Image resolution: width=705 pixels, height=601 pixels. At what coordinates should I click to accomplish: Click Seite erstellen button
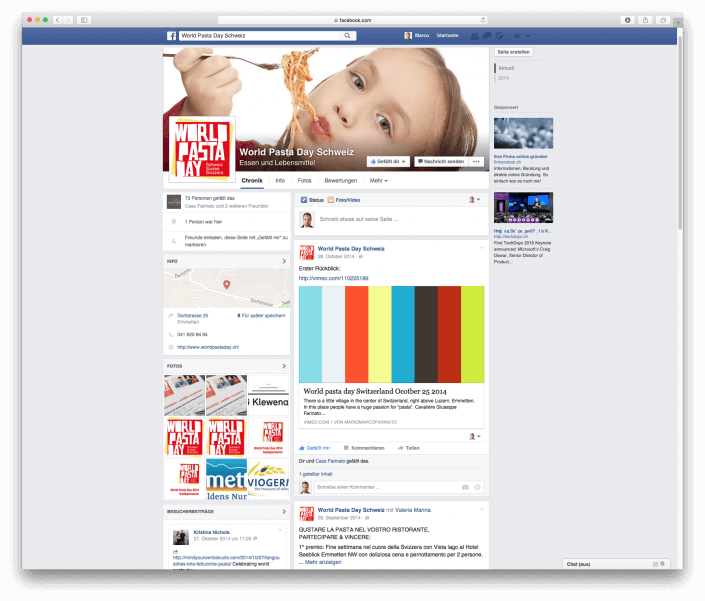pyautogui.click(x=513, y=52)
